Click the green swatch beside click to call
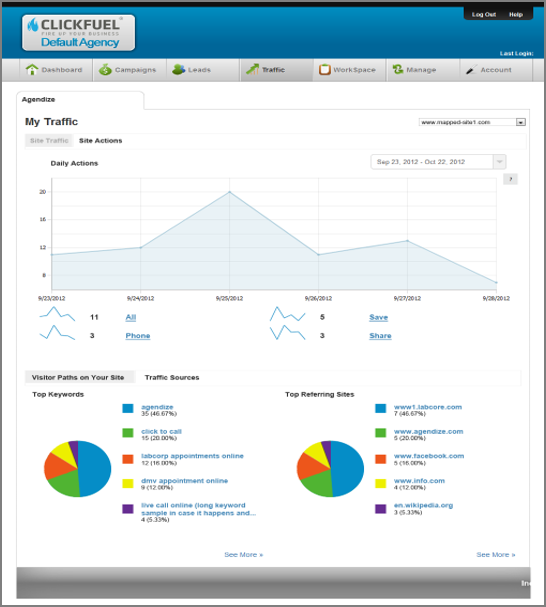Screen dimensions: 546x607 coord(128,433)
